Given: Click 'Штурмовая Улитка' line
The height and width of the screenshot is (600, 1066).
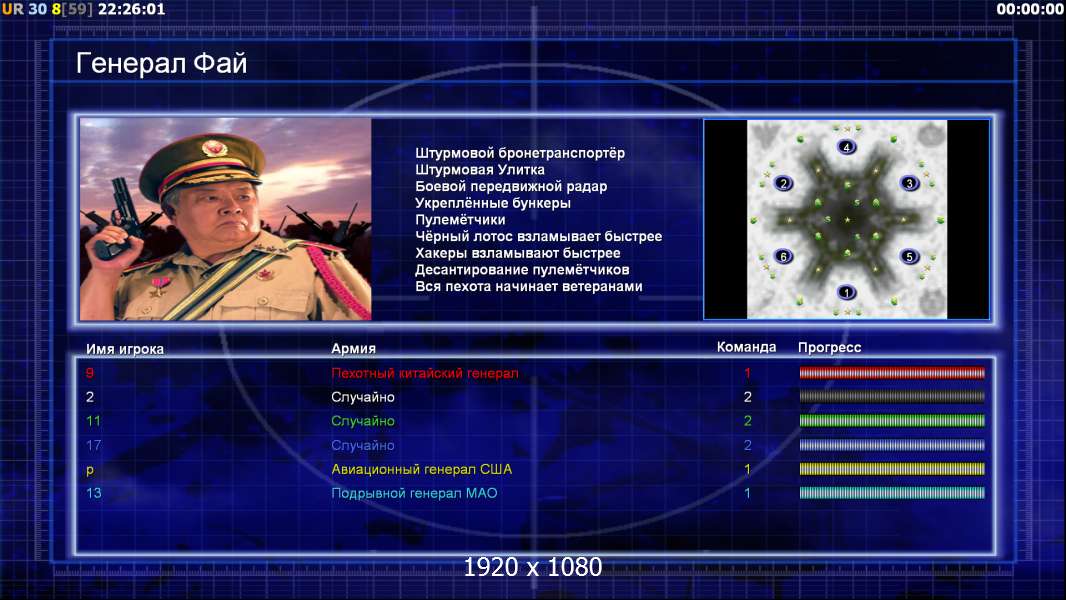Looking at the screenshot, I should click(480, 170).
